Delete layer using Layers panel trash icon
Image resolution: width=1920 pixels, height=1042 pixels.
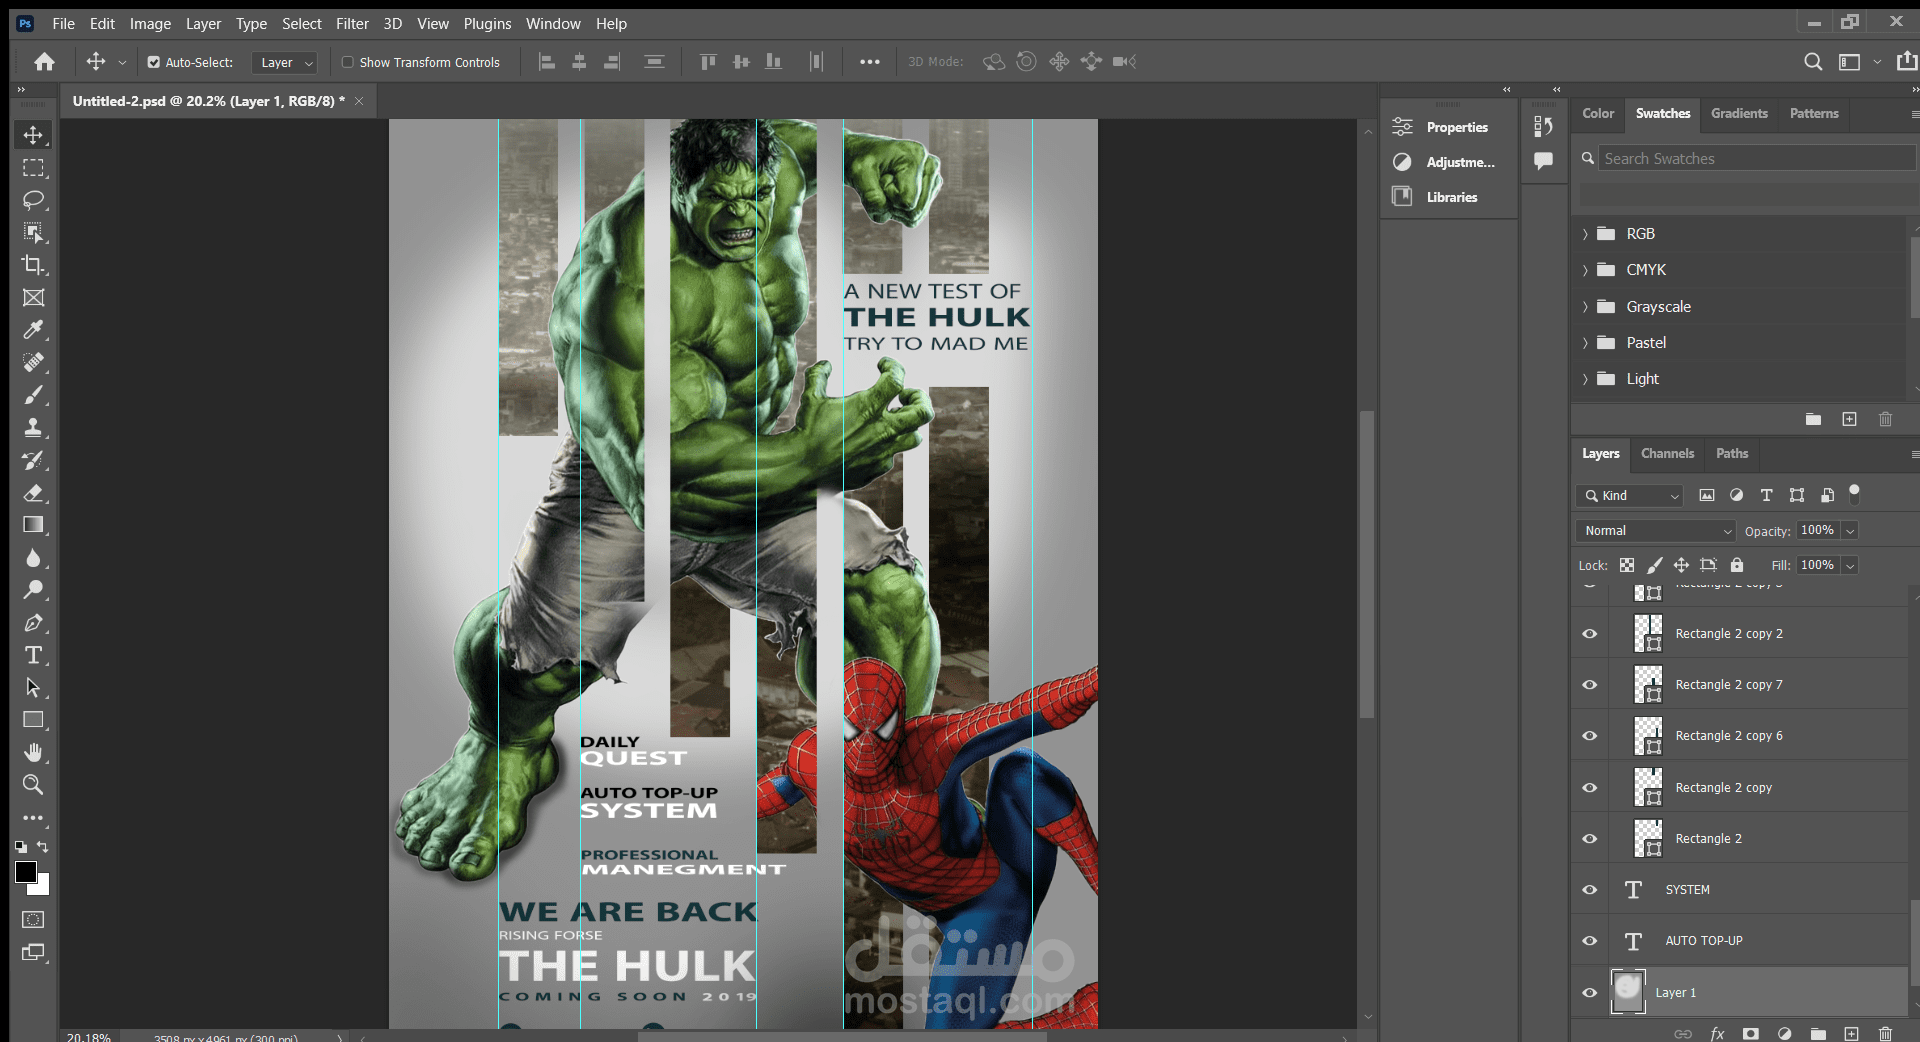1885,1034
